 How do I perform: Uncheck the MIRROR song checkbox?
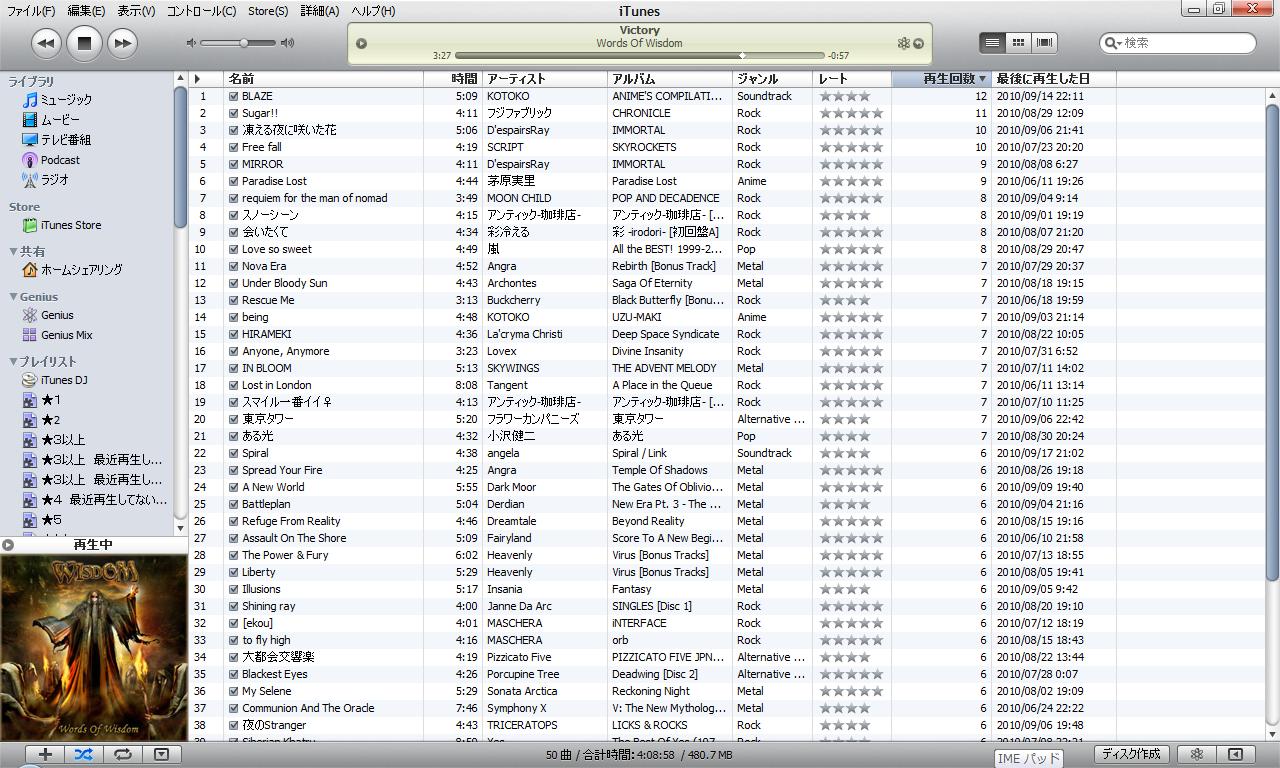click(x=233, y=165)
